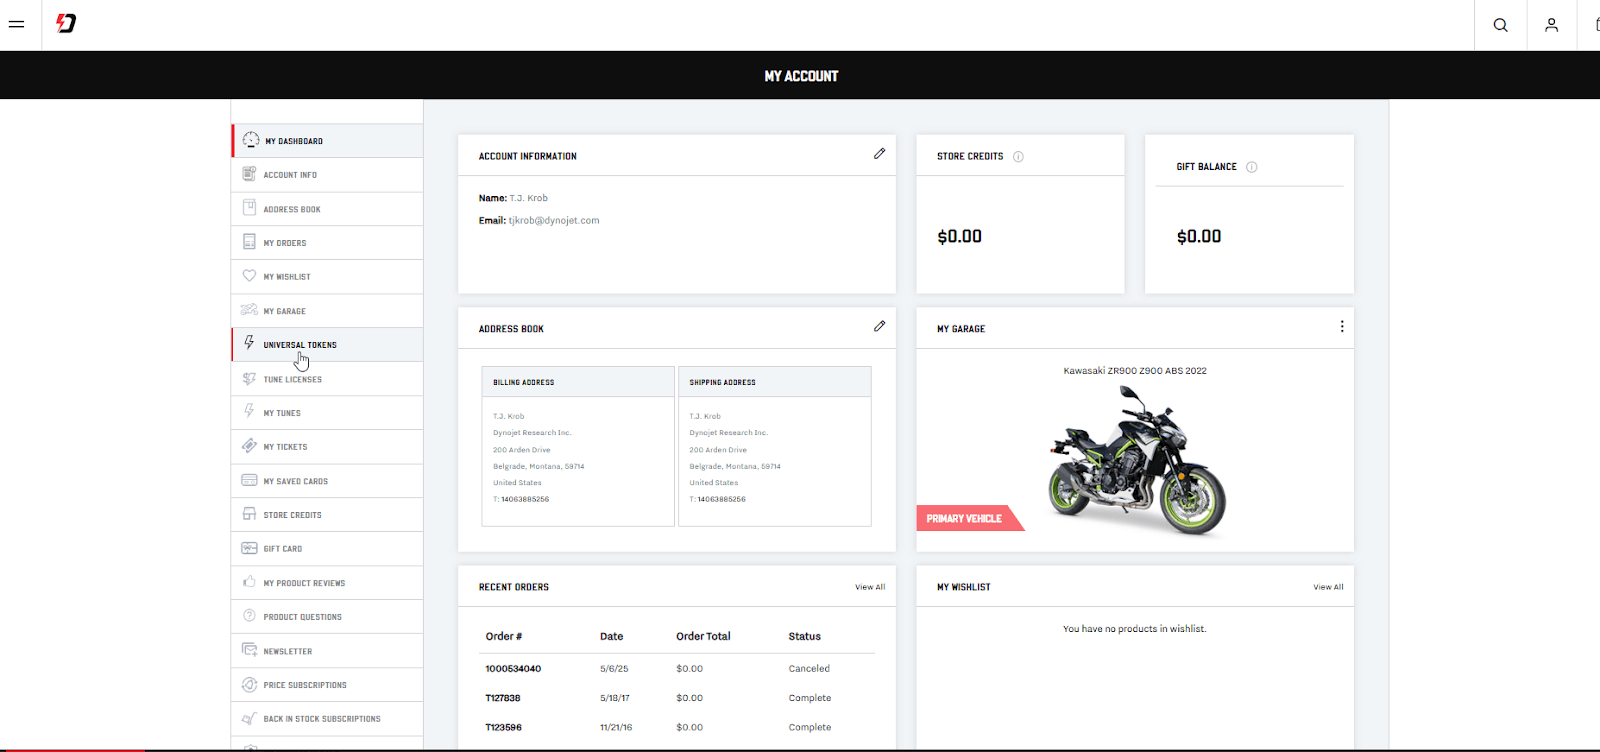The width and height of the screenshot is (1600, 752).
Task: Click the Price Subscriptions icon
Action: 249,684
